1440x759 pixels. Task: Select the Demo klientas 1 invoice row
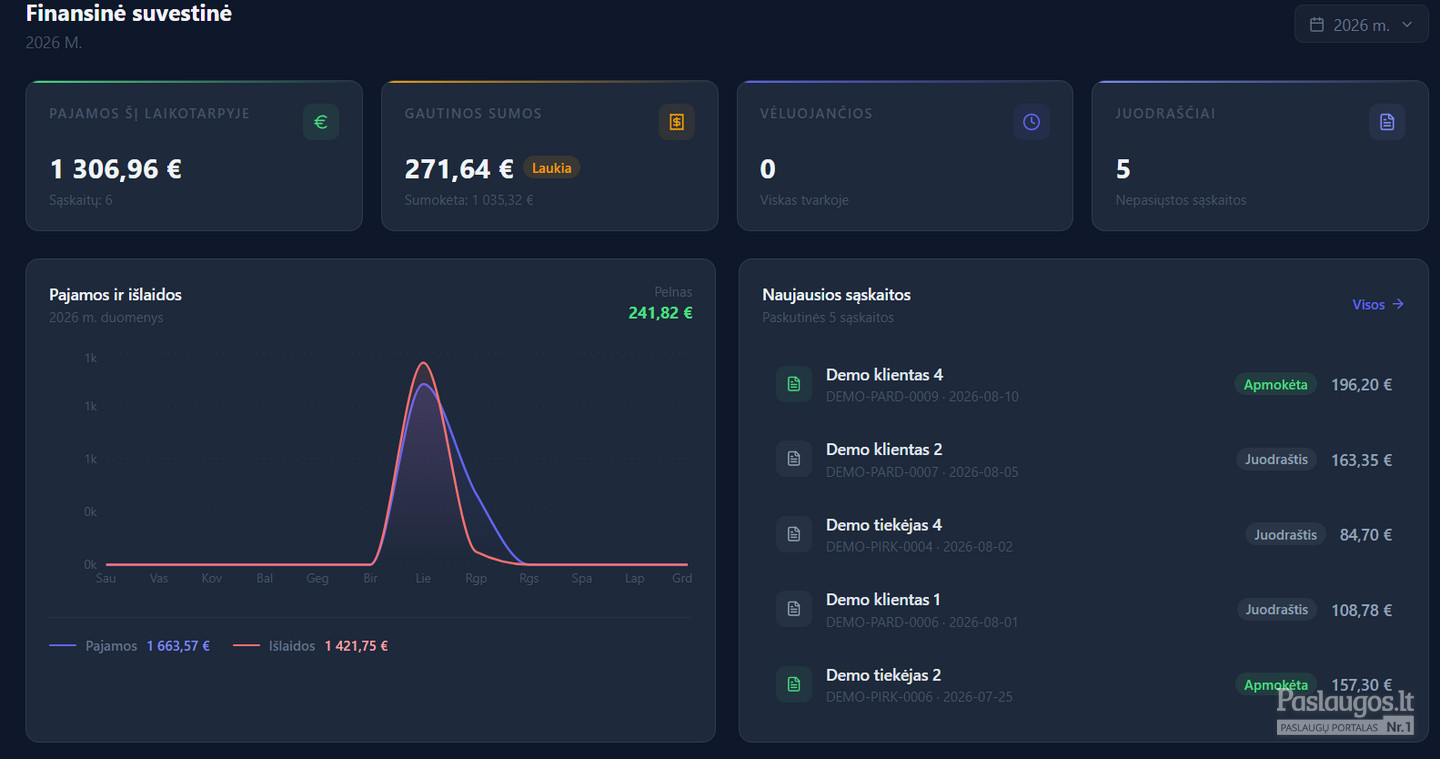tap(1084, 609)
